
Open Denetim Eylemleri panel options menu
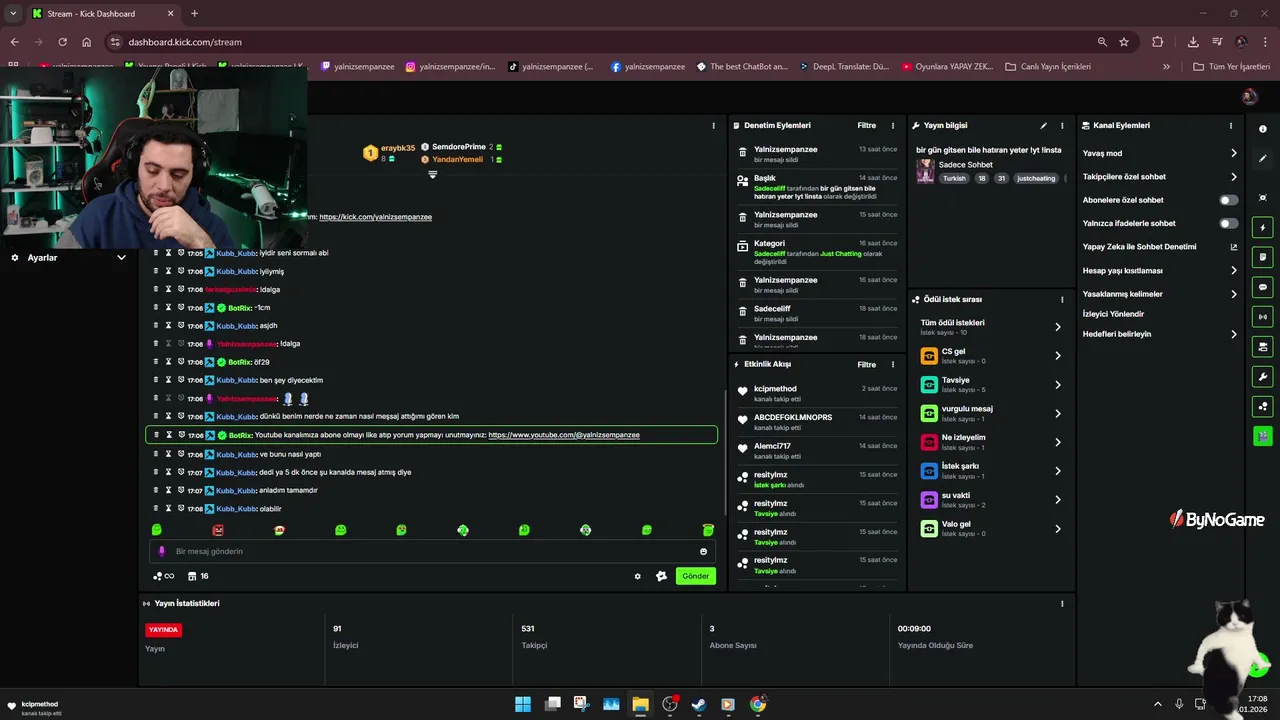click(x=893, y=126)
